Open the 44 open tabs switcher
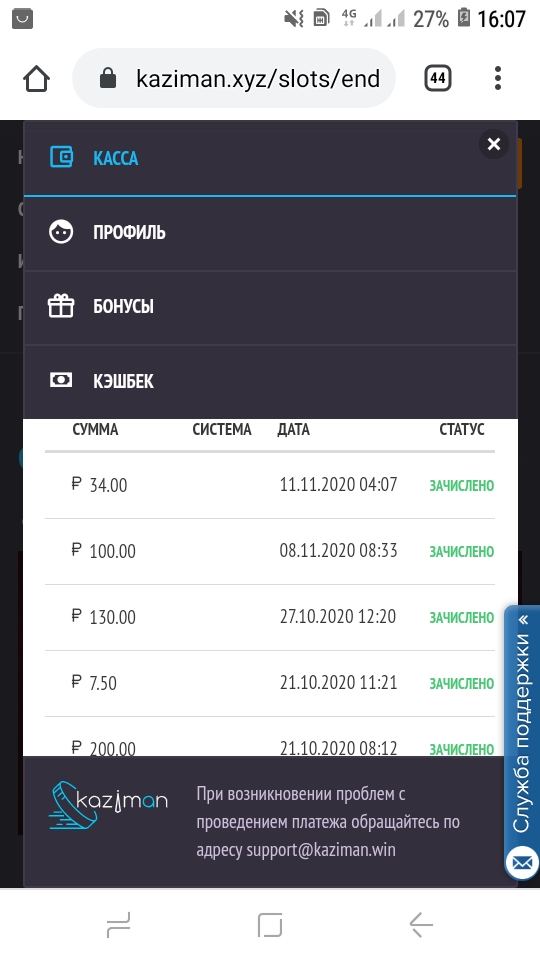Viewport: 540px width, 960px height. (437, 78)
